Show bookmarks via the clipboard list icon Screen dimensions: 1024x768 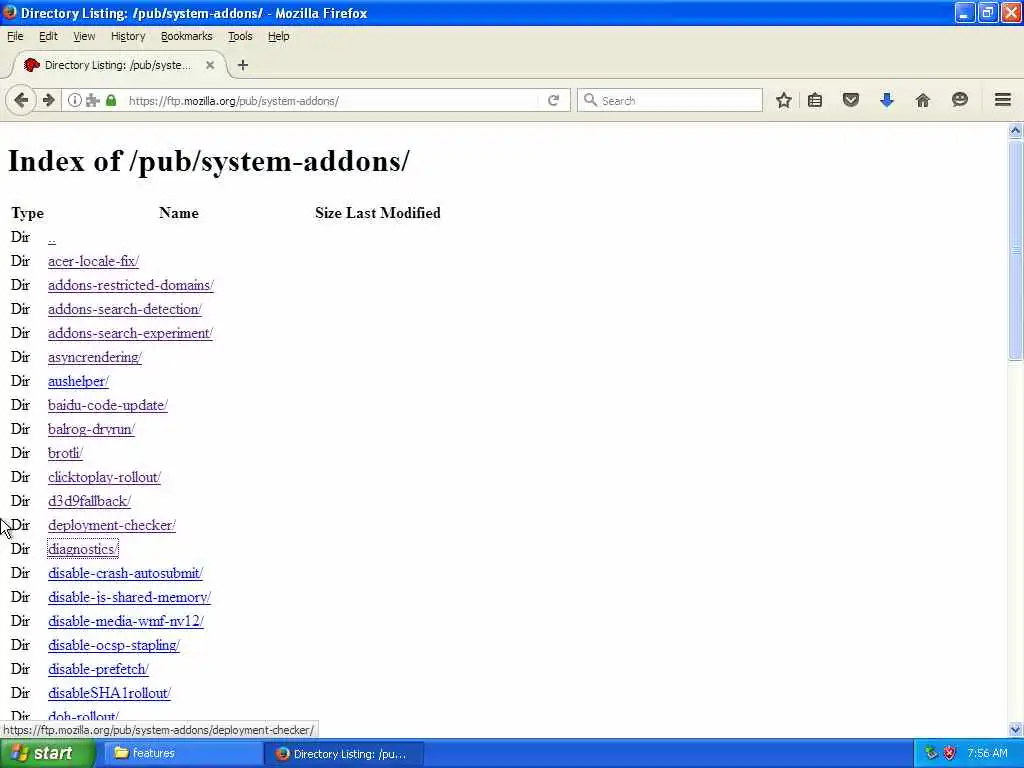click(815, 101)
